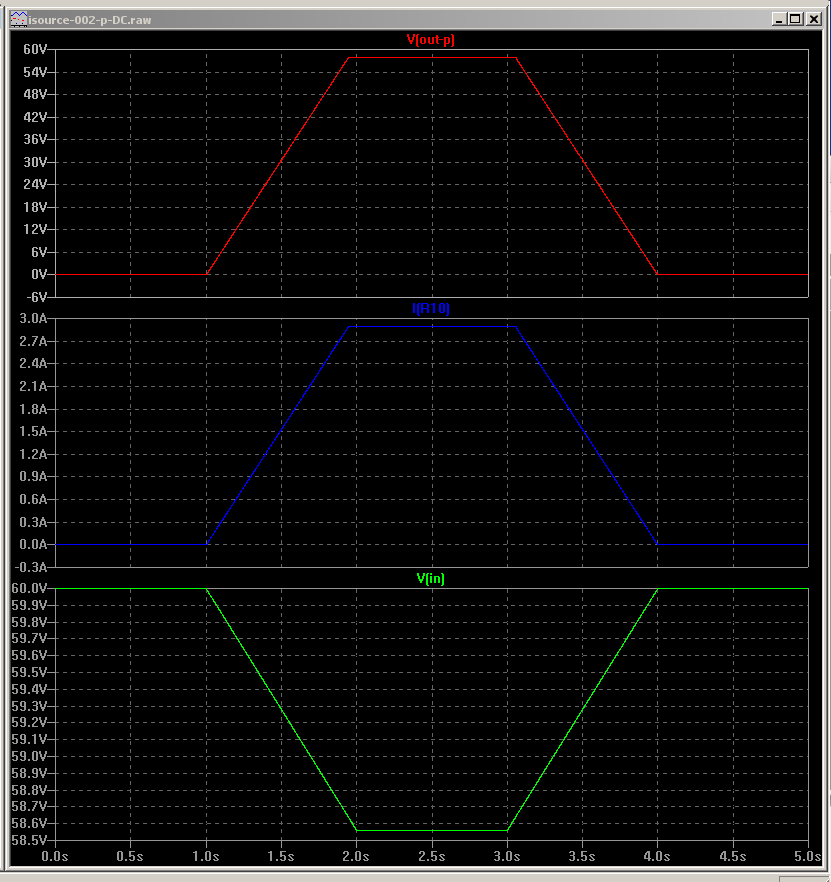
Task: Click the 60.0V axis label in bottom pane
Action: click(29, 588)
